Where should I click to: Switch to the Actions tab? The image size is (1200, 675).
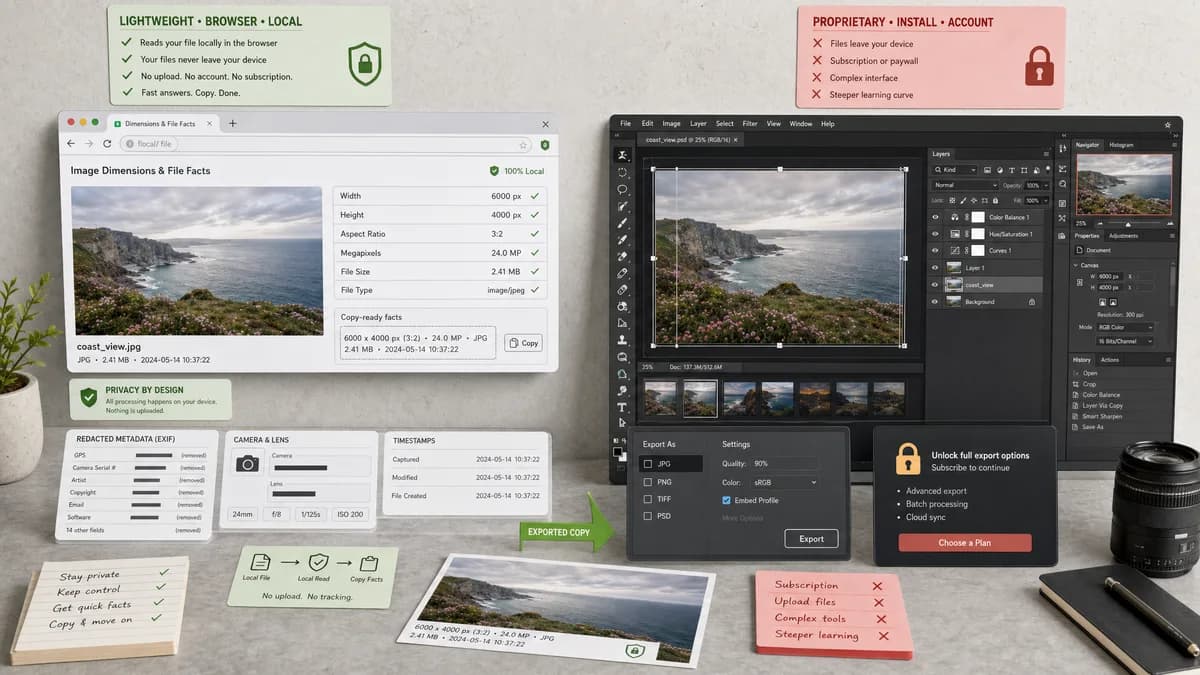click(x=1110, y=360)
